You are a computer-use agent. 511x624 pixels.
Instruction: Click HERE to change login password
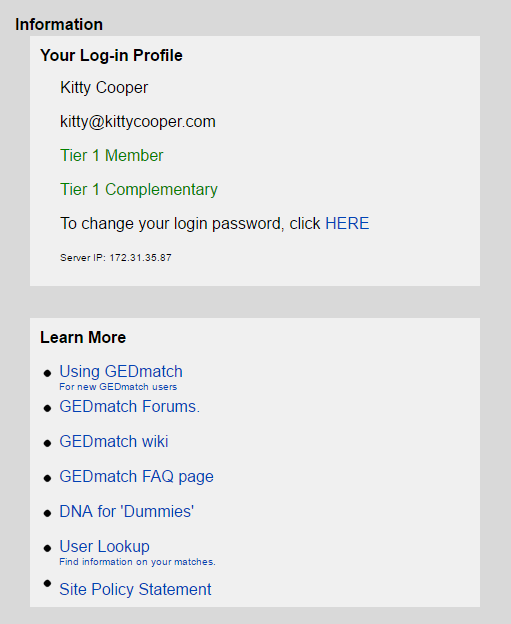point(347,223)
